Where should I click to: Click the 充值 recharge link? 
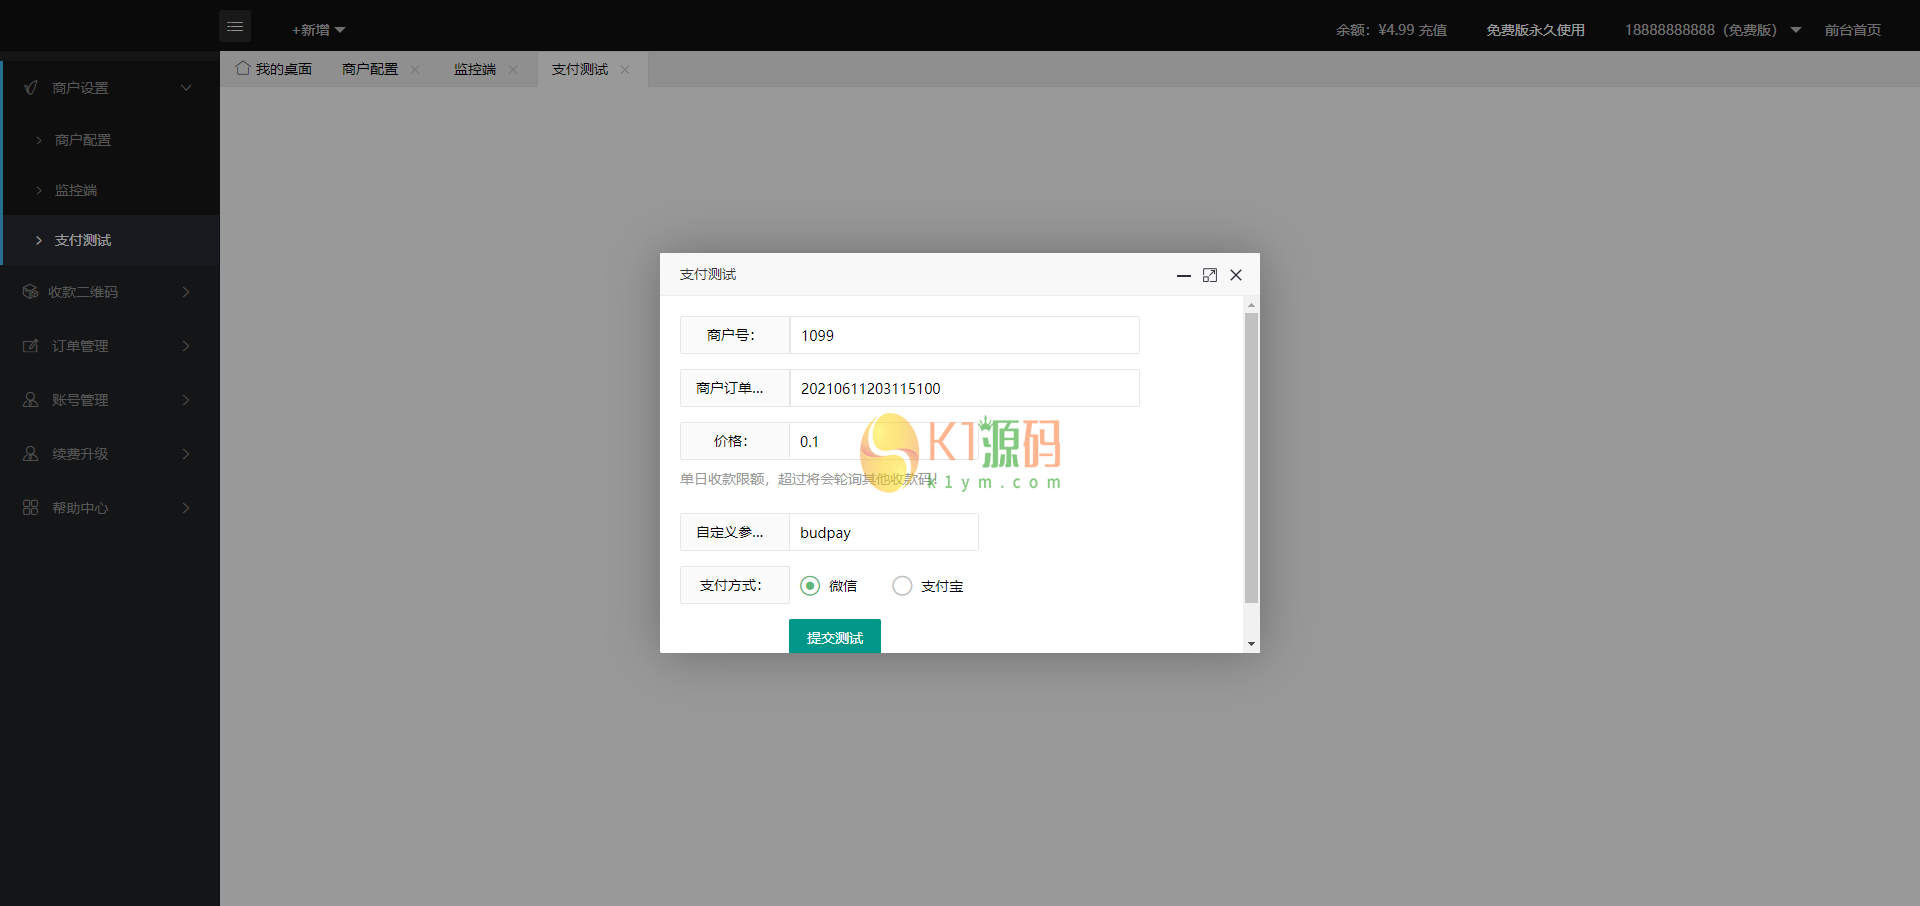pyautogui.click(x=1432, y=30)
